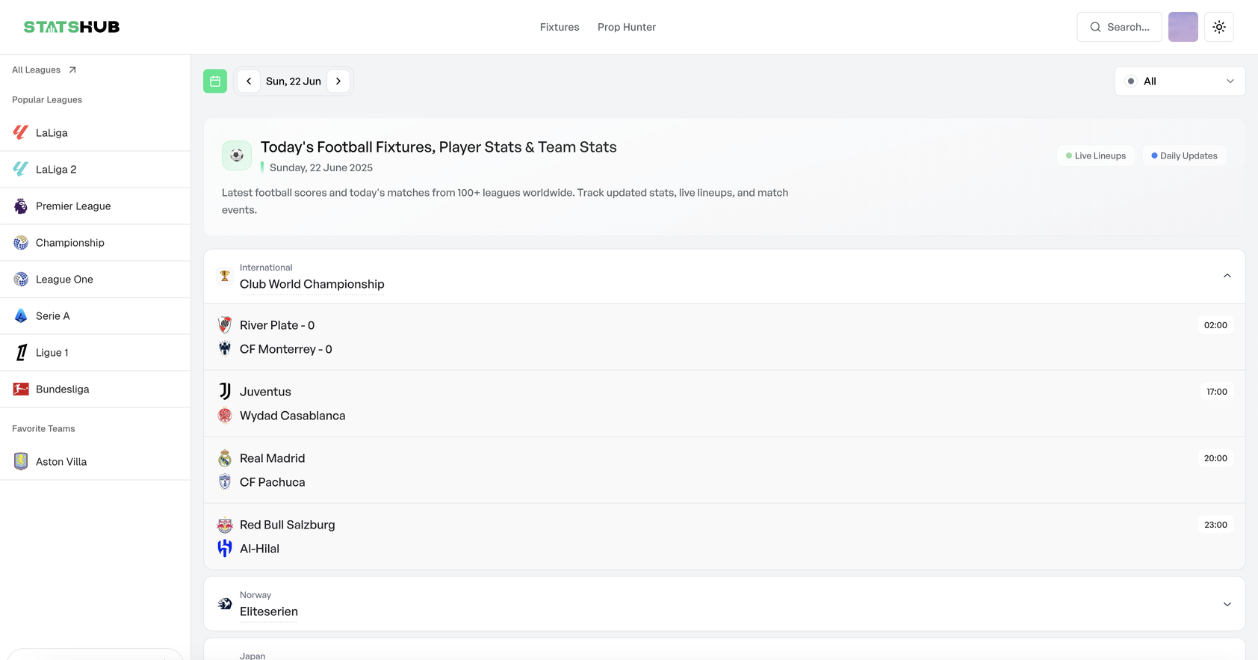1258x660 pixels.
Task: Select Serie A text
Action: (x=53, y=316)
